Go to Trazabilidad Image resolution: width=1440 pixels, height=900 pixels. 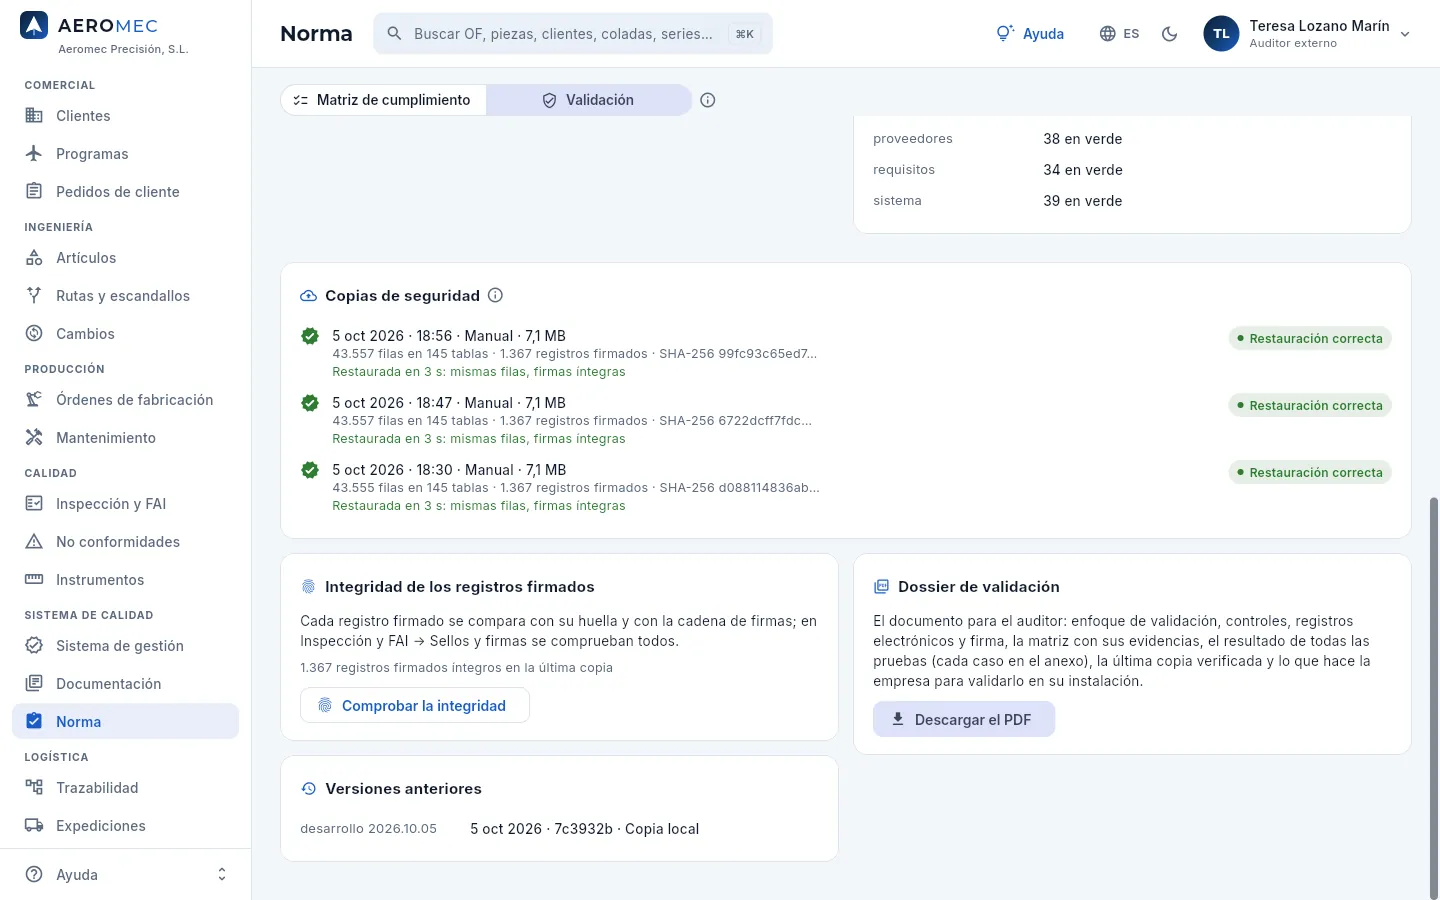coord(125,788)
